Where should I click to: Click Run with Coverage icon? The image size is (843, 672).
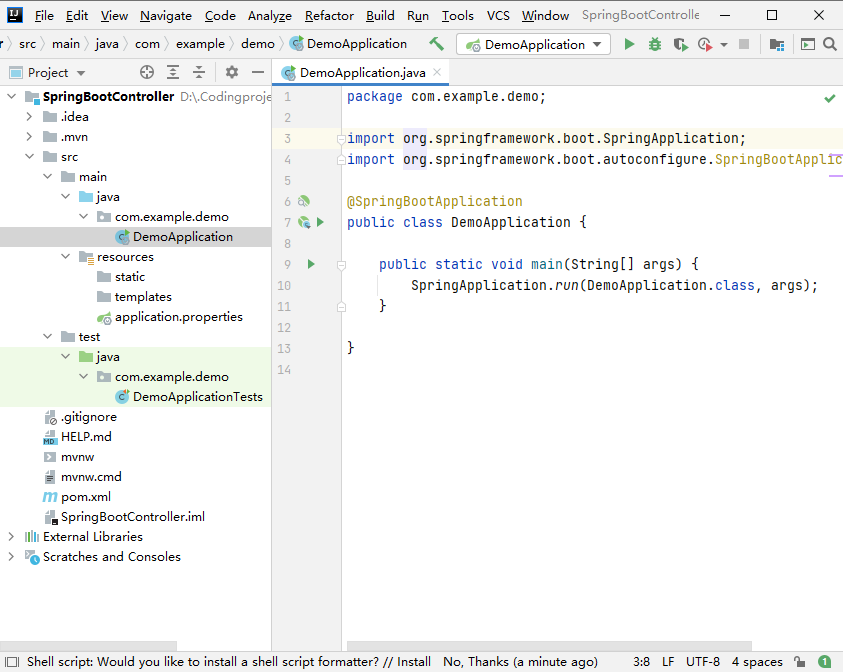pos(680,44)
